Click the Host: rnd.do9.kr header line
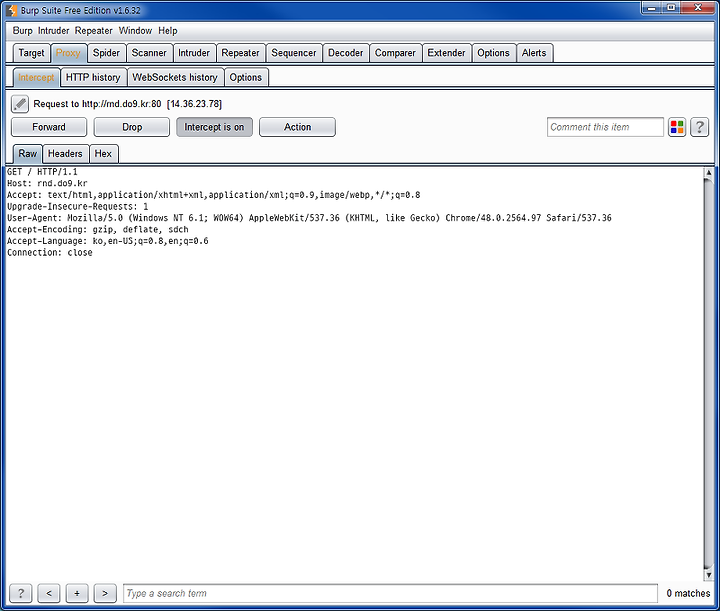This screenshot has height=611, width=720. (x=47, y=183)
